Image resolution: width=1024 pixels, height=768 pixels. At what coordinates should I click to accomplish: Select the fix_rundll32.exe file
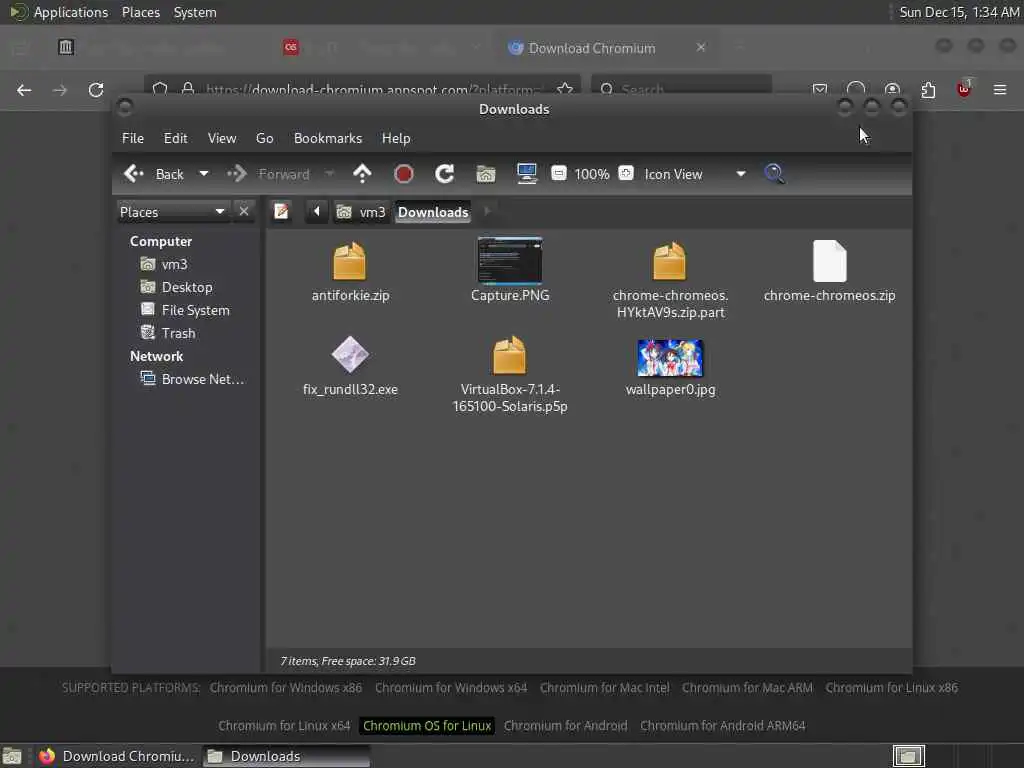pyautogui.click(x=350, y=366)
